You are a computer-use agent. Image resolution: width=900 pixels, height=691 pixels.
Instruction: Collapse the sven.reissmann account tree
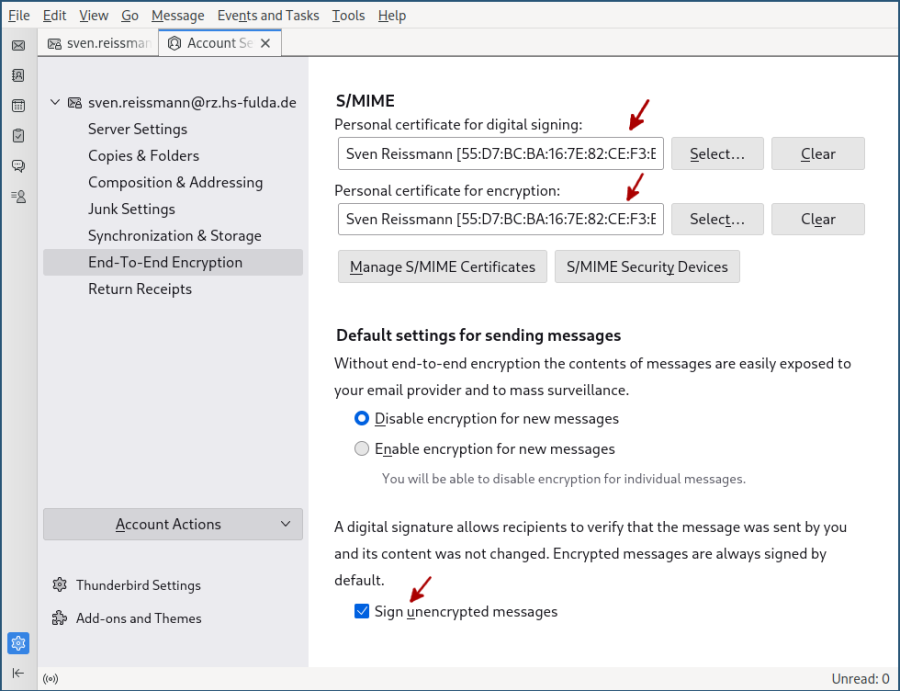pos(56,103)
